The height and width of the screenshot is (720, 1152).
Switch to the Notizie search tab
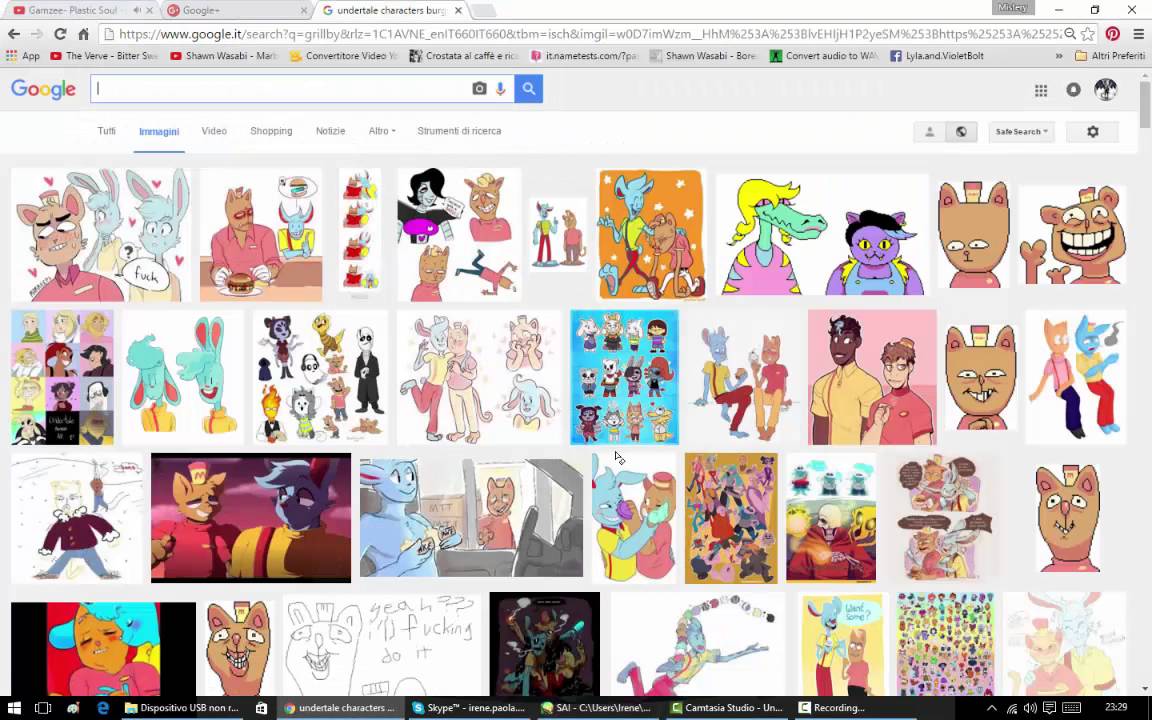pos(331,131)
